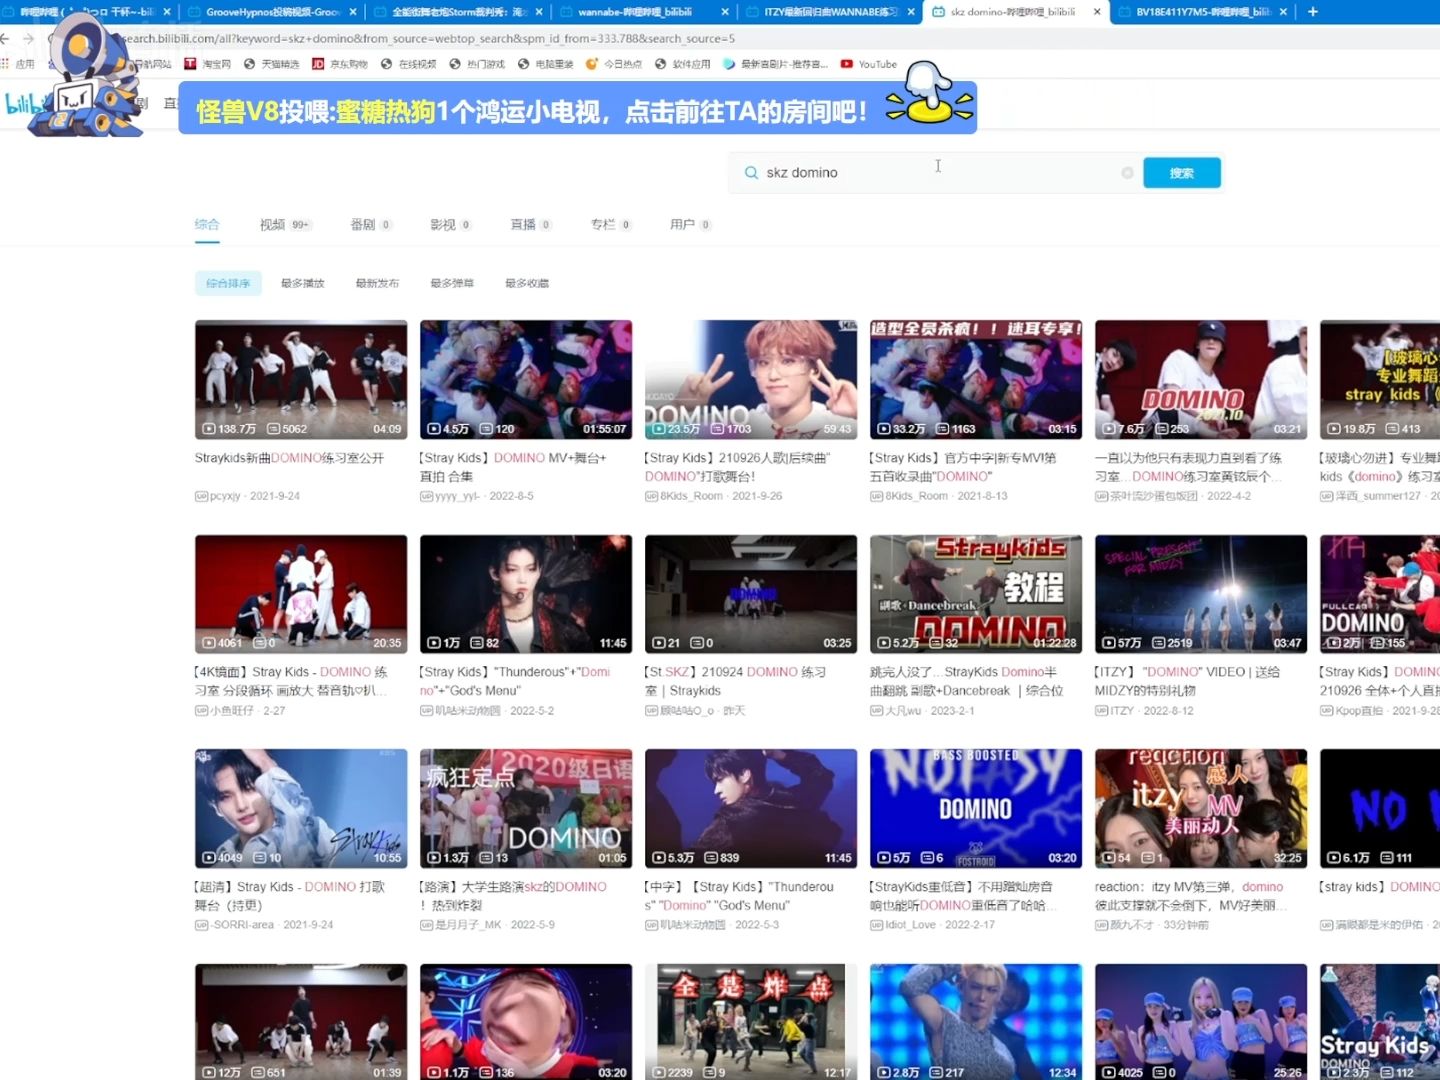This screenshot has height=1080, width=1440.
Task: Clear the search box with the gray X icon
Action: (x=1127, y=173)
